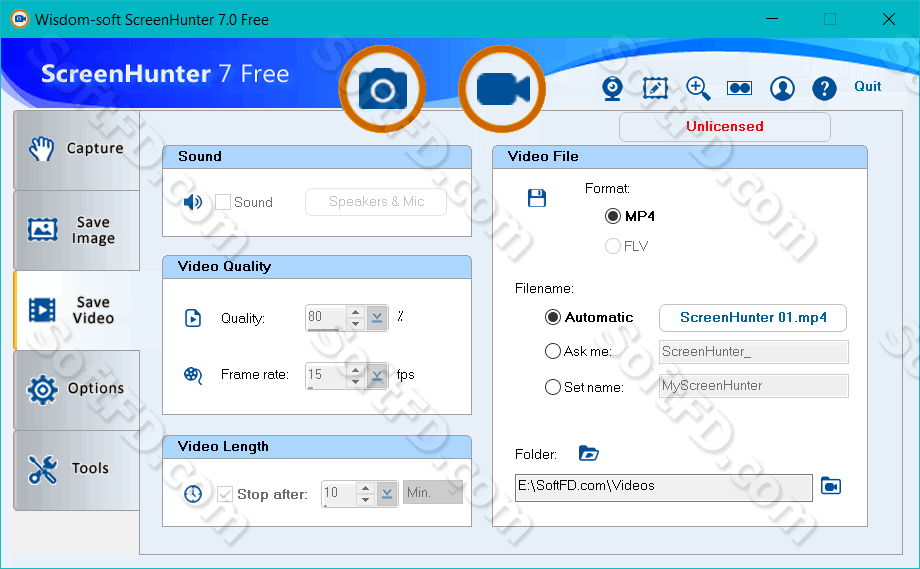
Task: Select Automatic filename radio button
Action: coord(553,317)
